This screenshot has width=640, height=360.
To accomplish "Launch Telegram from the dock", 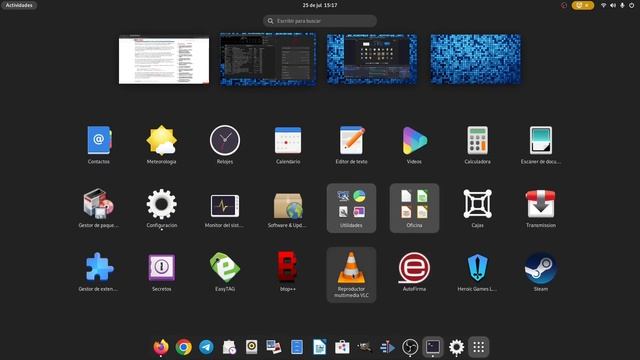I will click(206, 347).
